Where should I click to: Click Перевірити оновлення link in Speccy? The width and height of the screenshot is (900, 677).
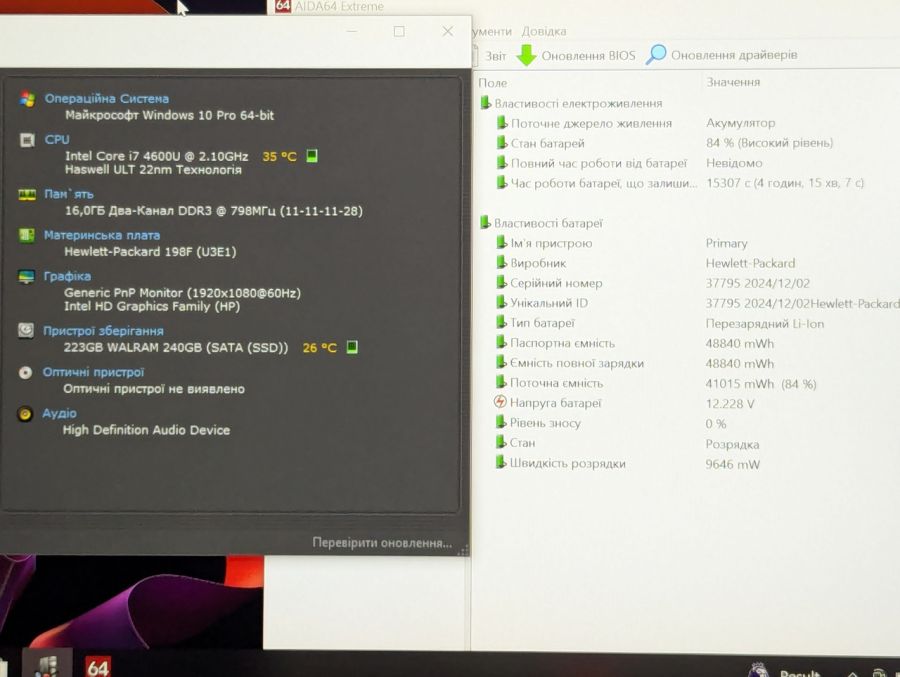tap(382, 543)
